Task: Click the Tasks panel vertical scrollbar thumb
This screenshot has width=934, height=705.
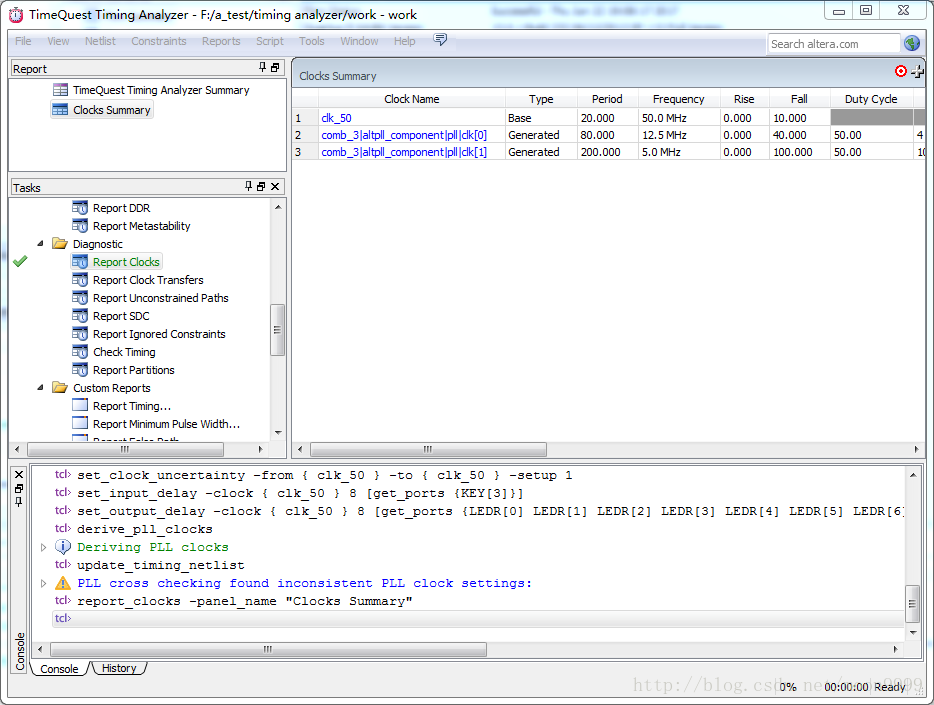Action: pyautogui.click(x=277, y=330)
